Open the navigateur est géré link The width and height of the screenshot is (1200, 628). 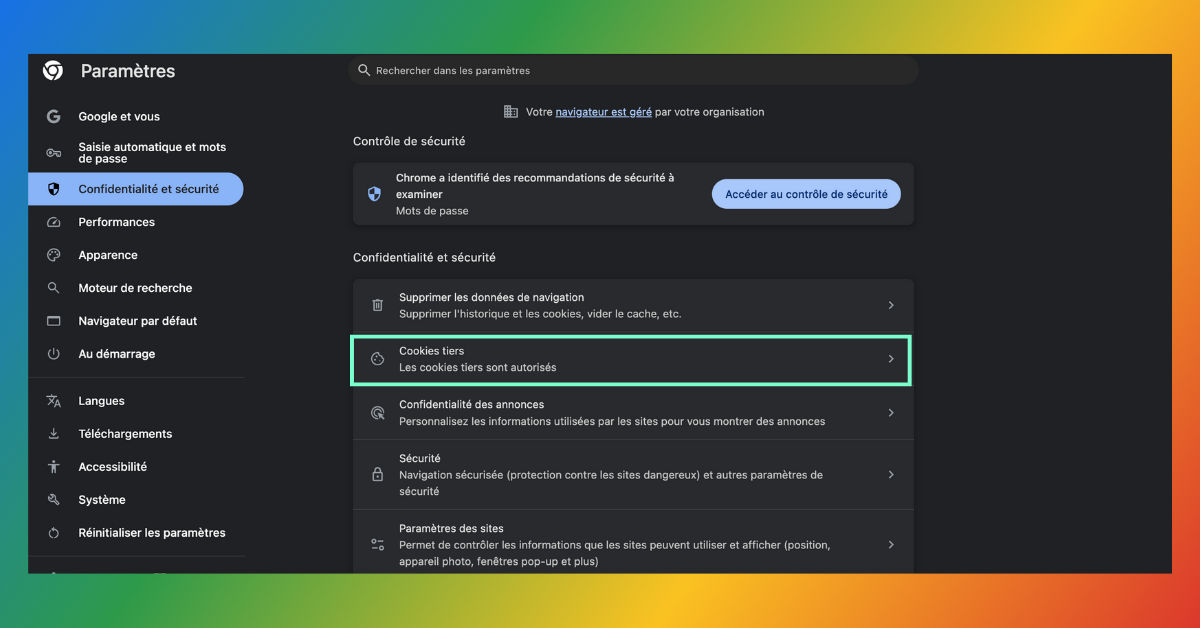pos(603,112)
